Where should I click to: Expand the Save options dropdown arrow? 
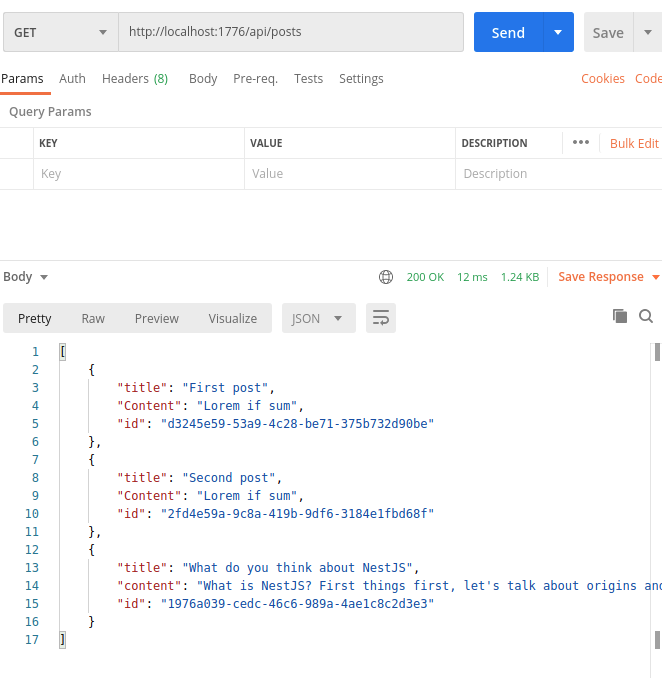pyautogui.click(x=648, y=32)
